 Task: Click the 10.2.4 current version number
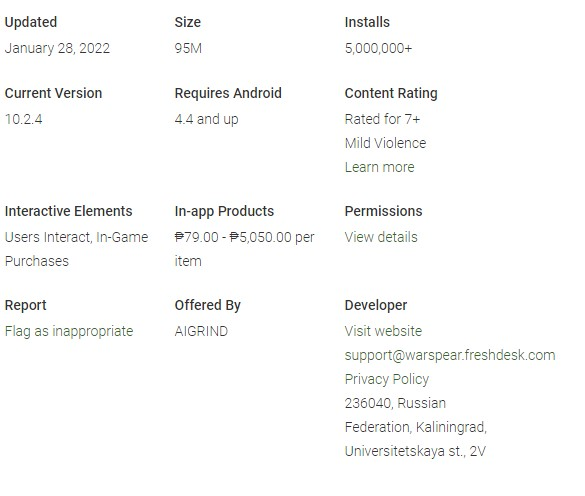coord(24,119)
